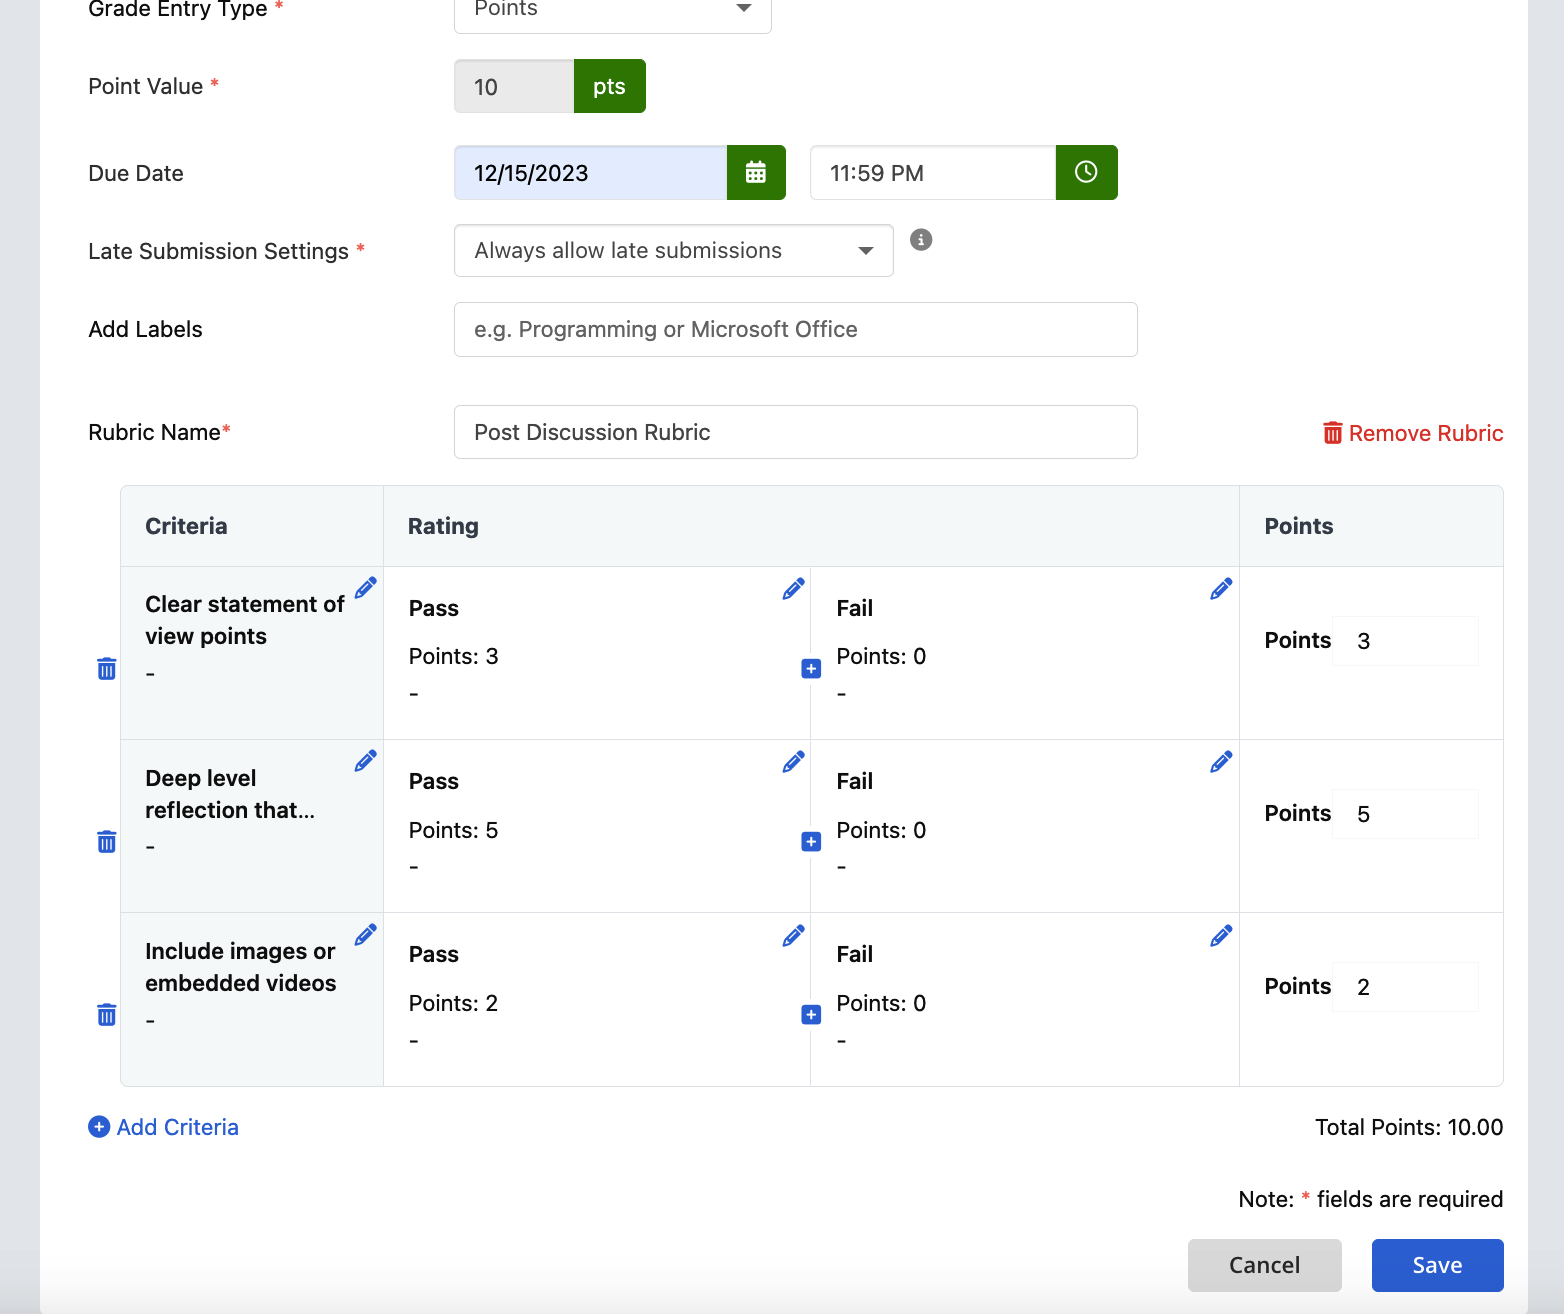Screen dimensions: 1564x1314
Task: Click the Remove Rubric link
Action: click(1413, 433)
